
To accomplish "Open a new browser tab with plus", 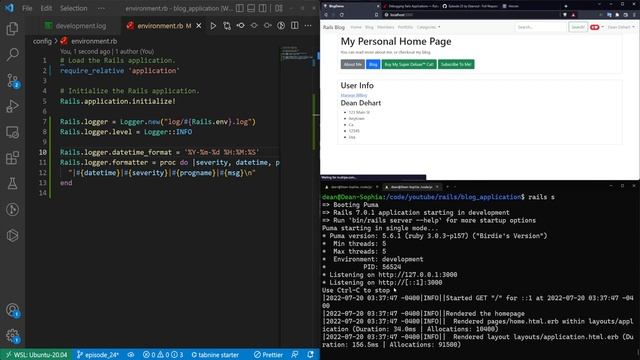I will coord(566,6).
